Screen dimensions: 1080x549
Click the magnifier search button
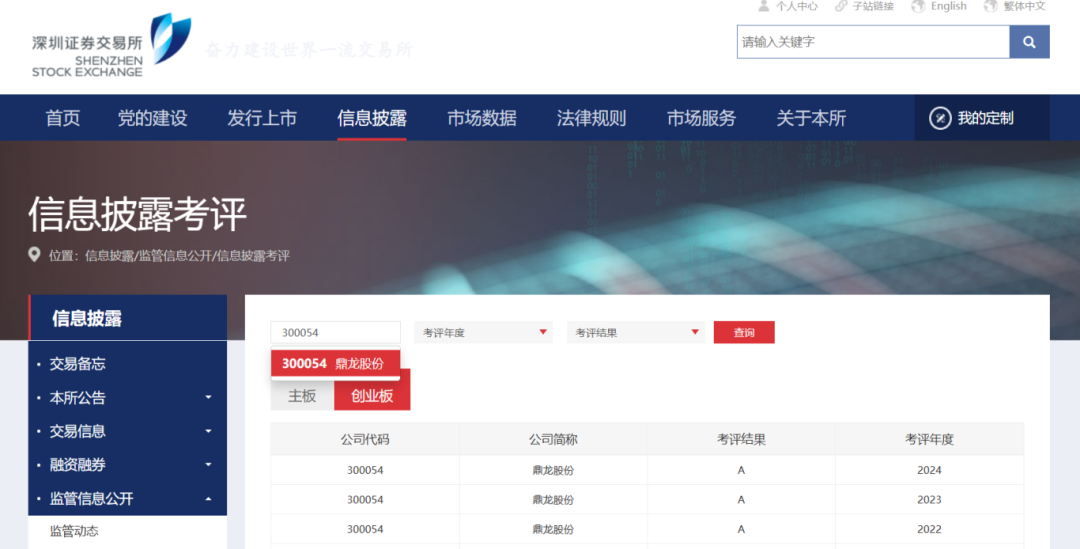pyautogui.click(x=1029, y=42)
